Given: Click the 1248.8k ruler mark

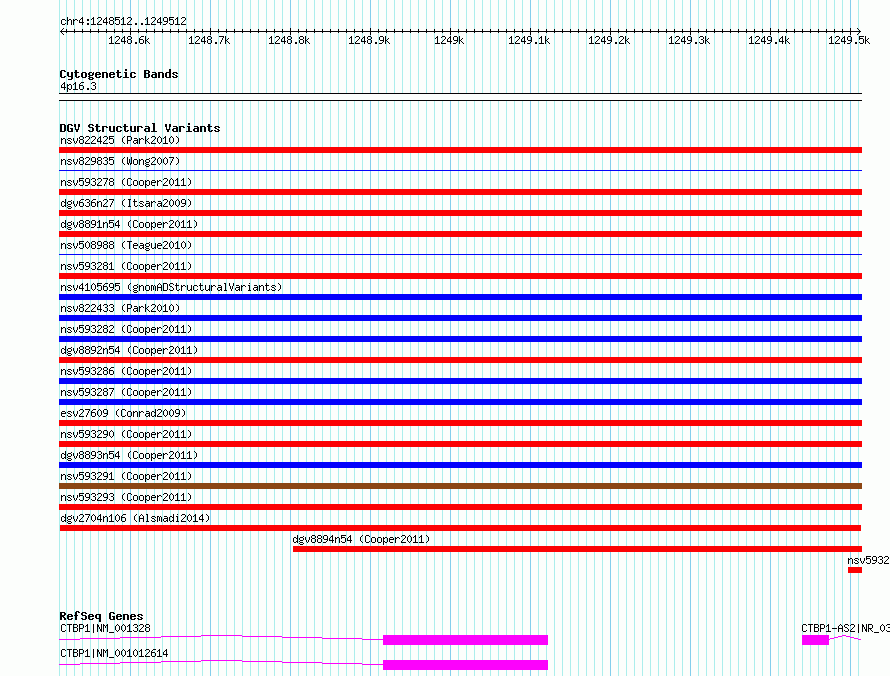Looking at the screenshot, I should point(289,40).
